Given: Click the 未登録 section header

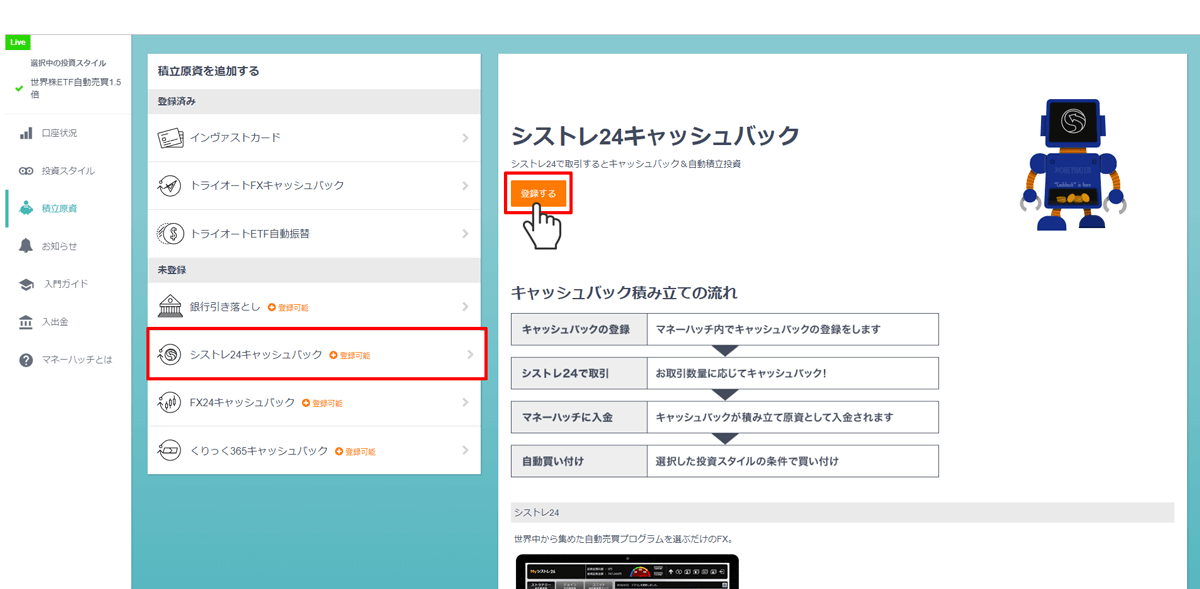Looking at the screenshot, I should [x=314, y=270].
